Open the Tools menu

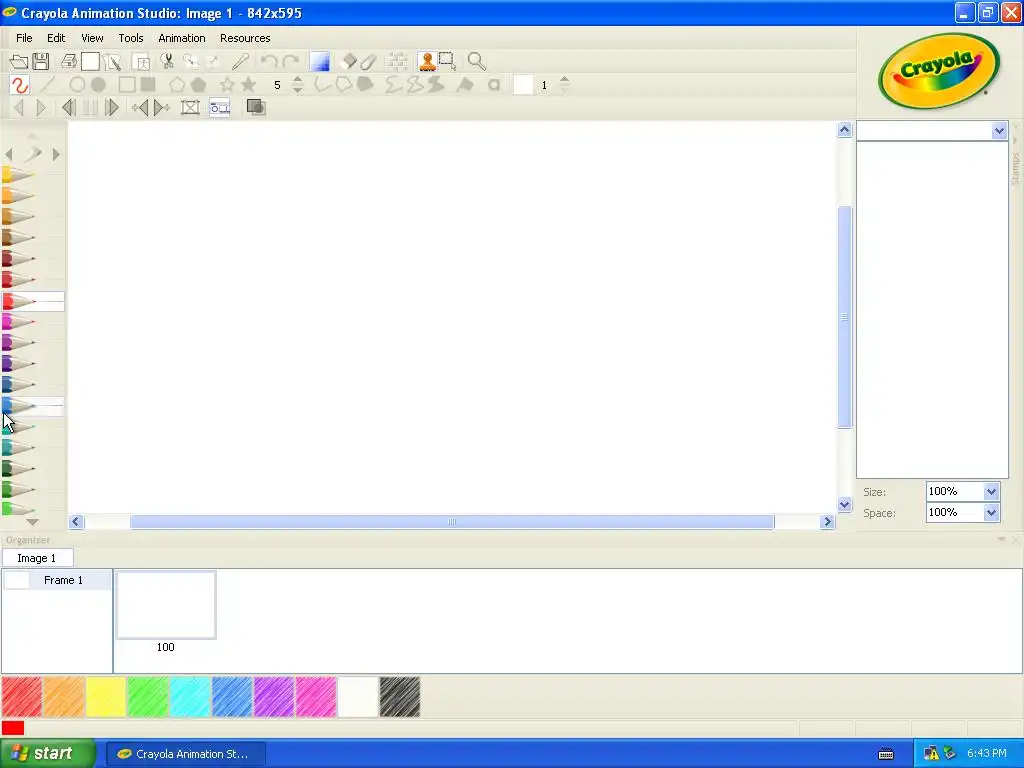(x=131, y=38)
